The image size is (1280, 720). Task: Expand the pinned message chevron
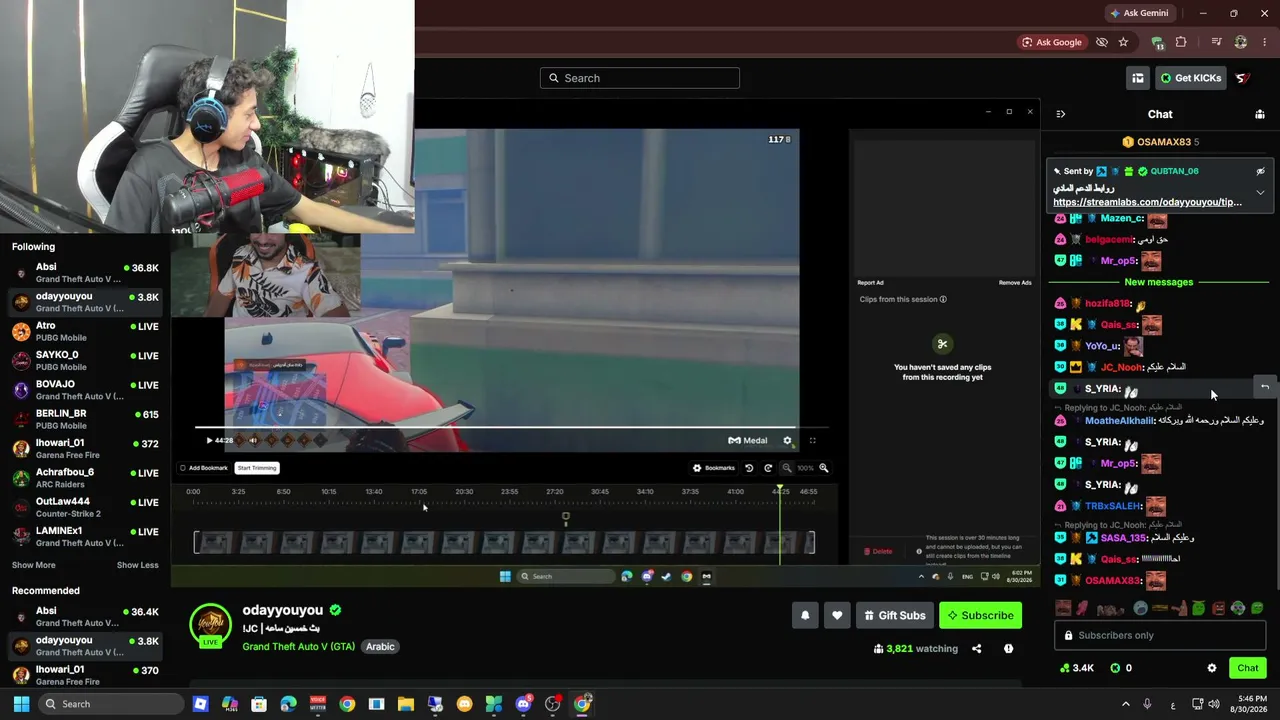pyautogui.click(x=1260, y=192)
